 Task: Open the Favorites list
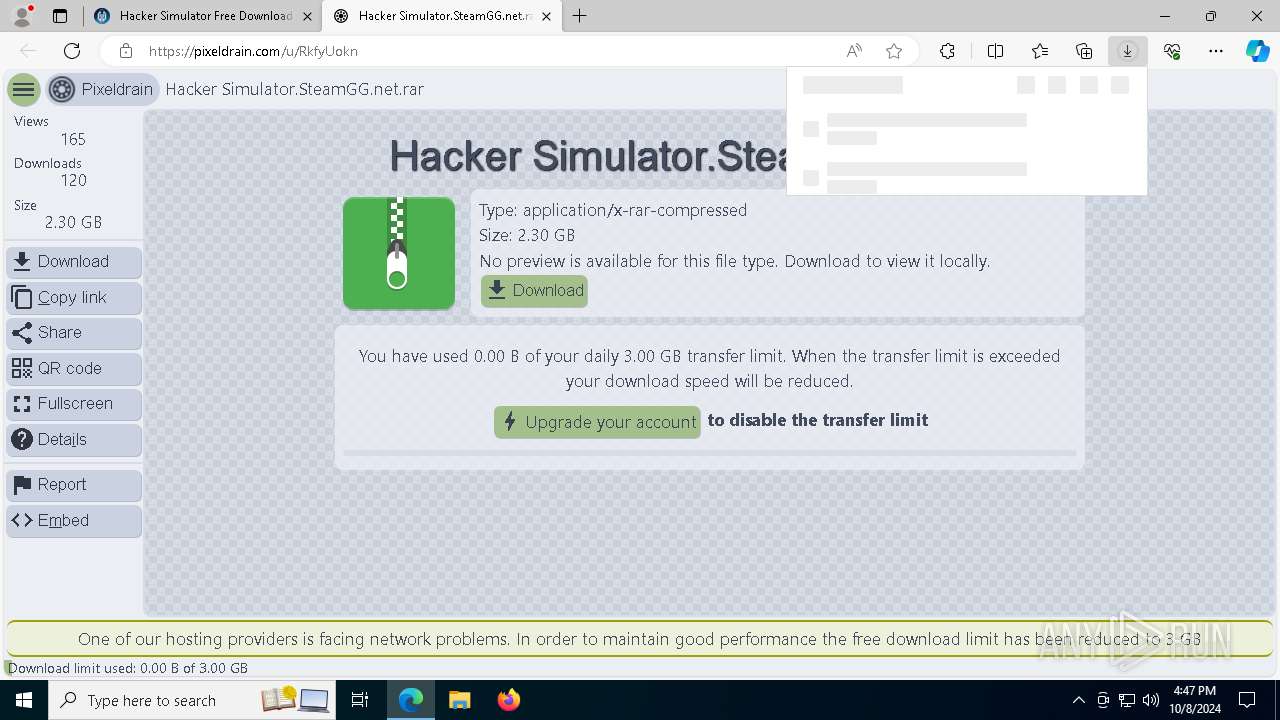coord(1040,51)
